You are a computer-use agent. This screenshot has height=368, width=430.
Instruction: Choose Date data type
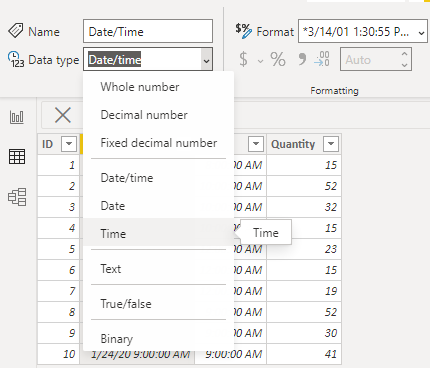(x=158, y=206)
